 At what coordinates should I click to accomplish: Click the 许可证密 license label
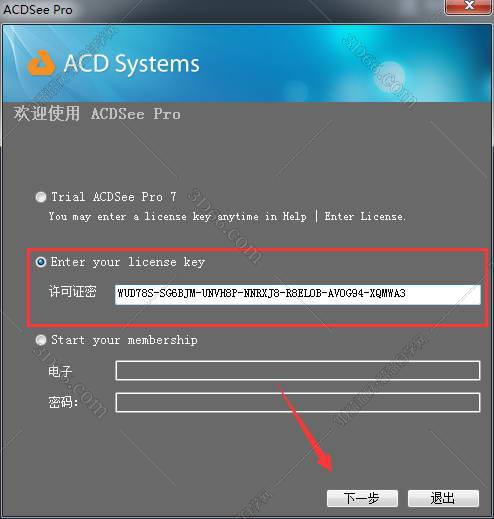click(x=73, y=292)
